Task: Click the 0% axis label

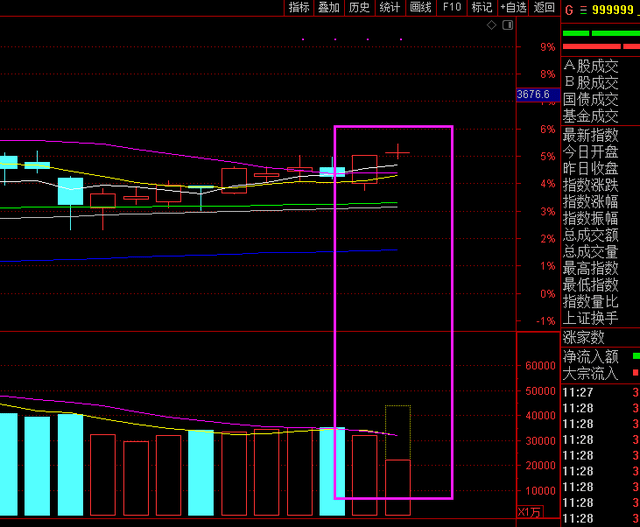Action: click(548, 294)
